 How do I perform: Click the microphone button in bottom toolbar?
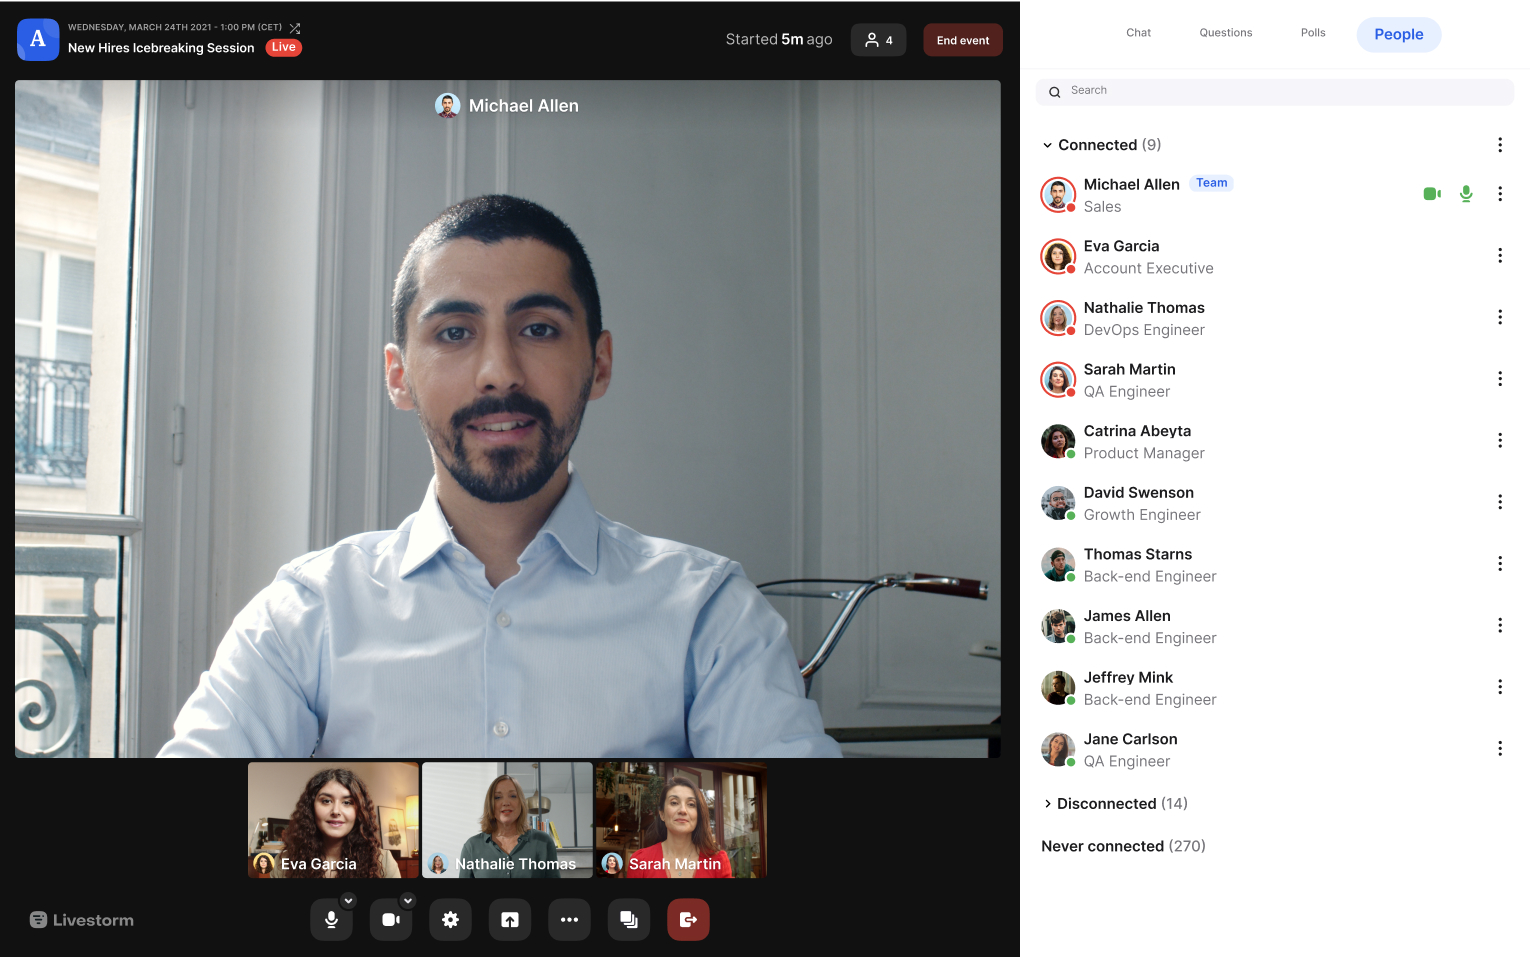click(331, 920)
